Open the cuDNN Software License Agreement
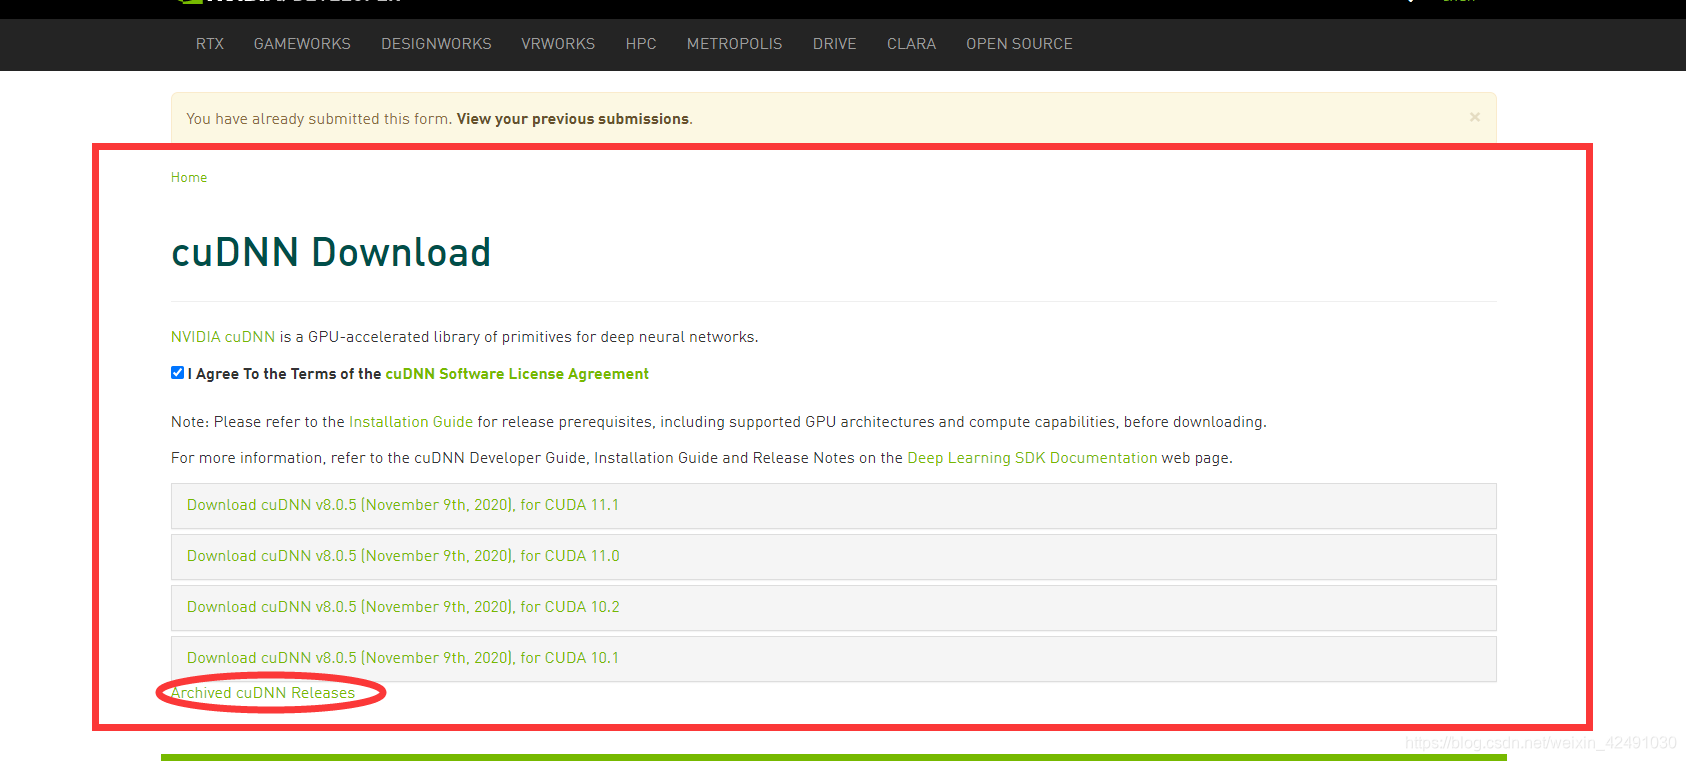The width and height of the screenshot is (1686, 761). [x=517, y=374]
